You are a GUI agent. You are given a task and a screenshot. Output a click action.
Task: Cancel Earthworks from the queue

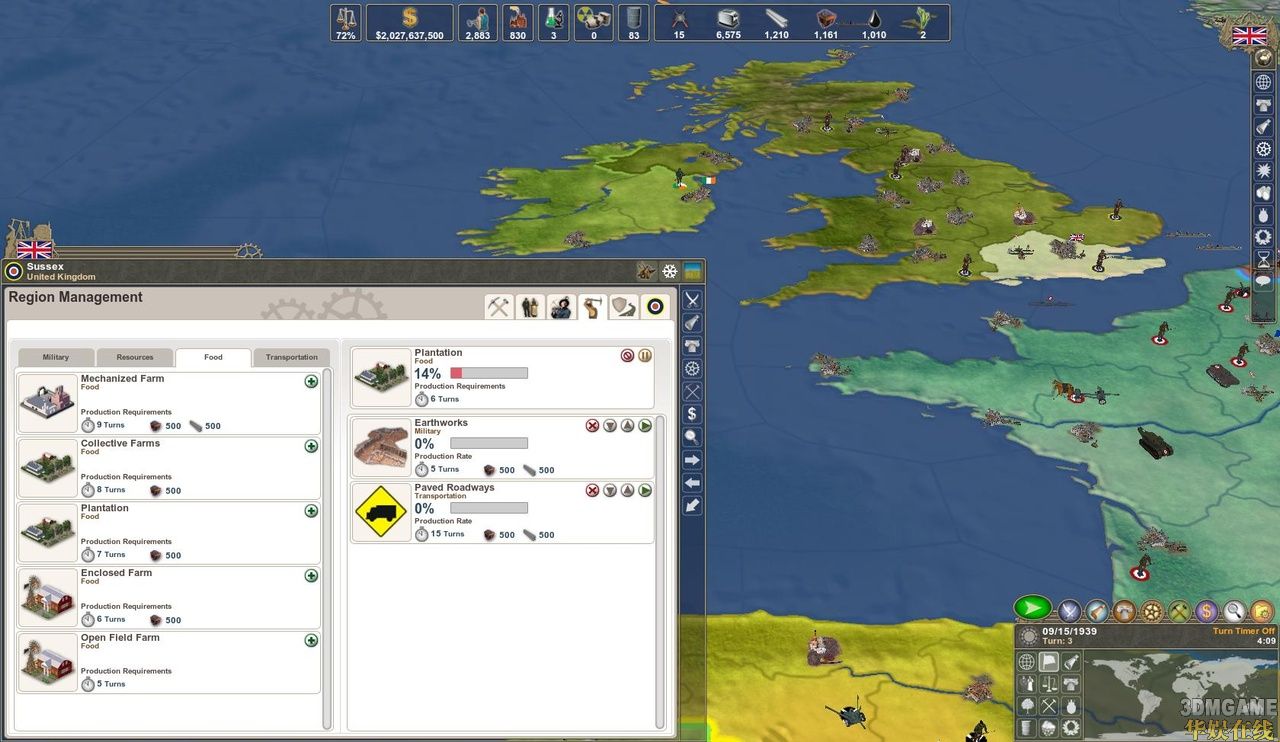[x=592, y=426]
